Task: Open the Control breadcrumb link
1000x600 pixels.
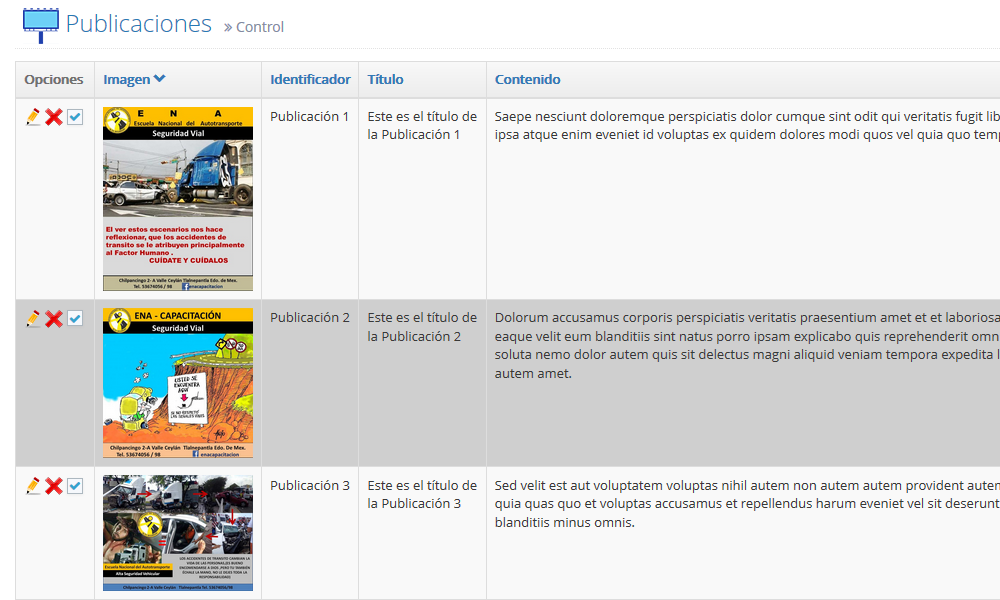Action: pos(259,27)
